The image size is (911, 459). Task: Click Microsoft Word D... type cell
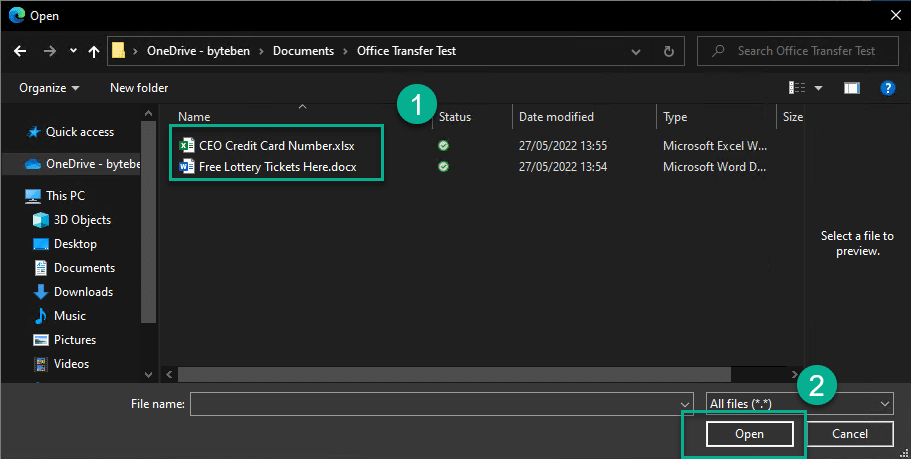(x=714, y=167)
